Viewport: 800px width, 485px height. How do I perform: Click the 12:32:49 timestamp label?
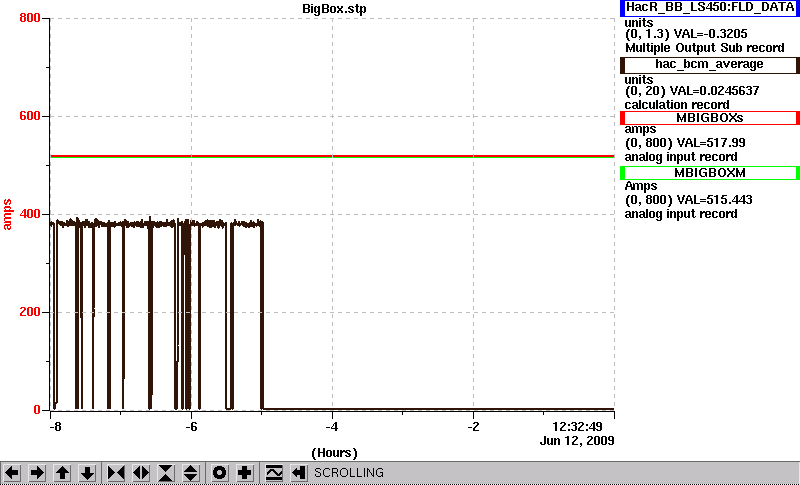[578, 426]
